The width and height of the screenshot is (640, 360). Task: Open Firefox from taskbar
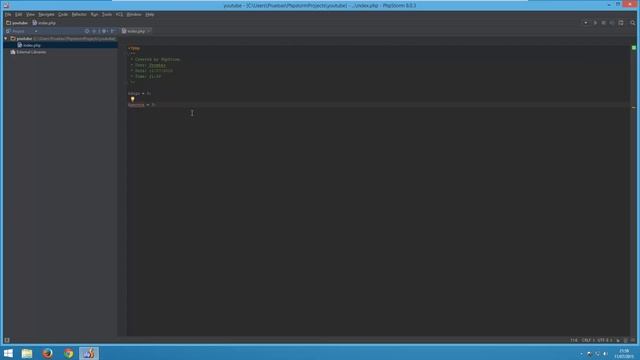(48, 353)
